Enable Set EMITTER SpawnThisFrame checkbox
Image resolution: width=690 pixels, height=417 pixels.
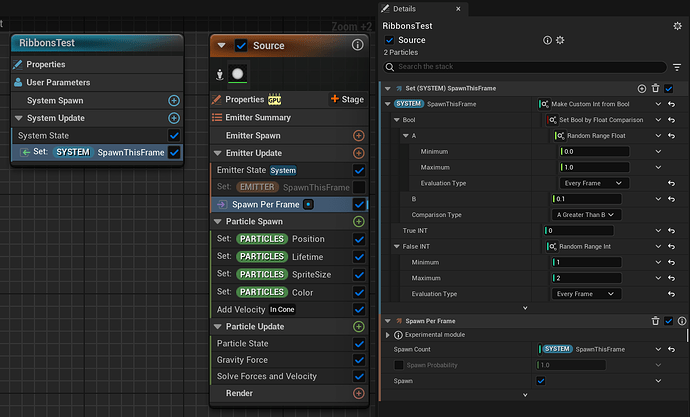(x=359, y=187)
